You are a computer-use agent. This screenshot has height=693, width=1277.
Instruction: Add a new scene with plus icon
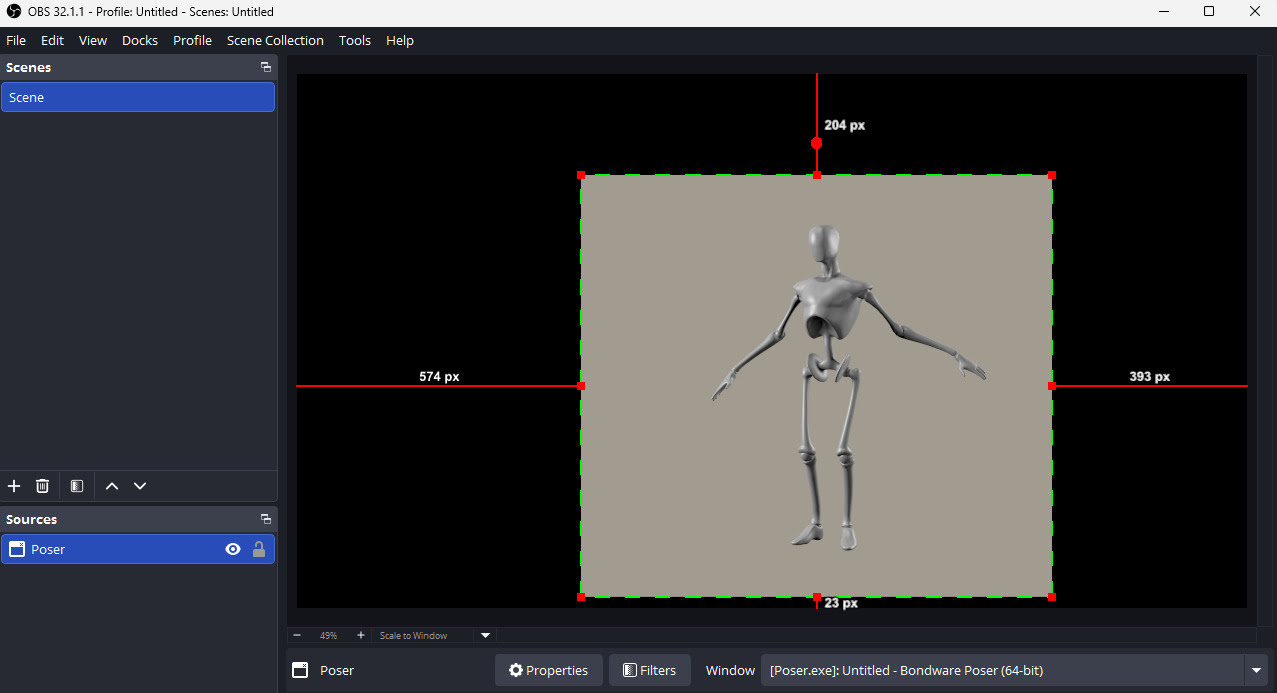(x=14, y=486)
